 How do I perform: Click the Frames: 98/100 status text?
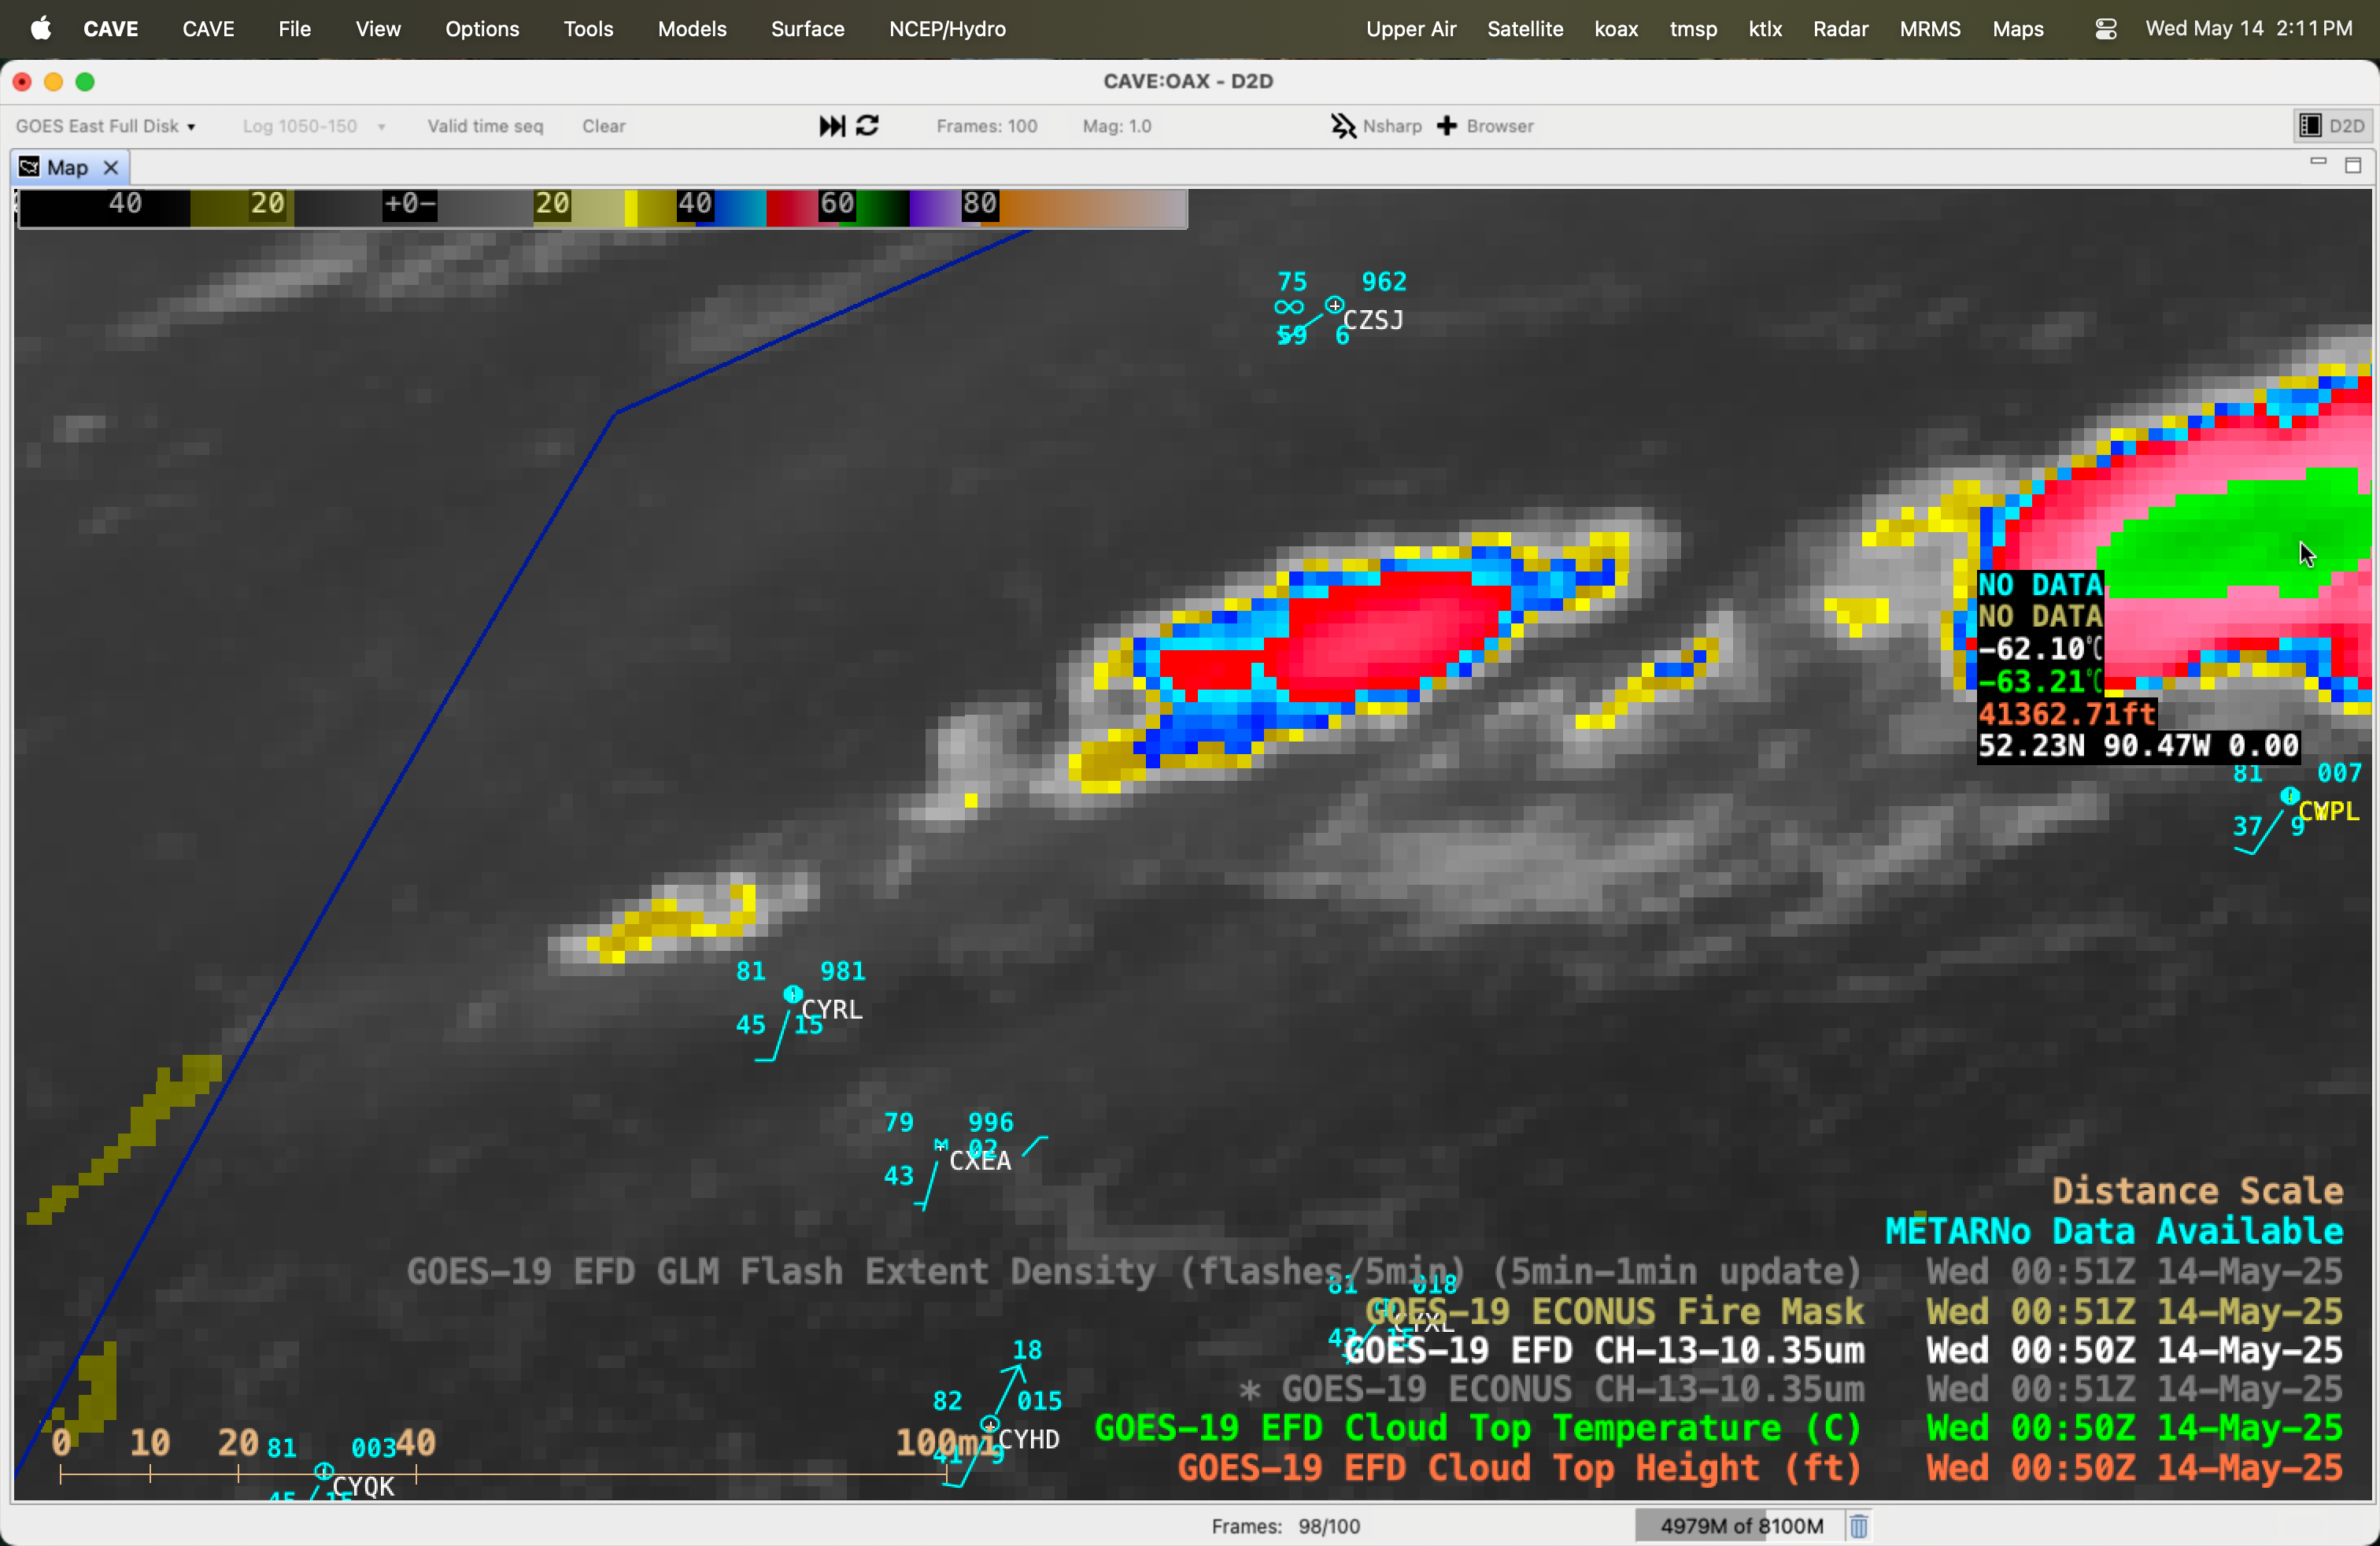pyautogui.click(x=1285, y=1526)
